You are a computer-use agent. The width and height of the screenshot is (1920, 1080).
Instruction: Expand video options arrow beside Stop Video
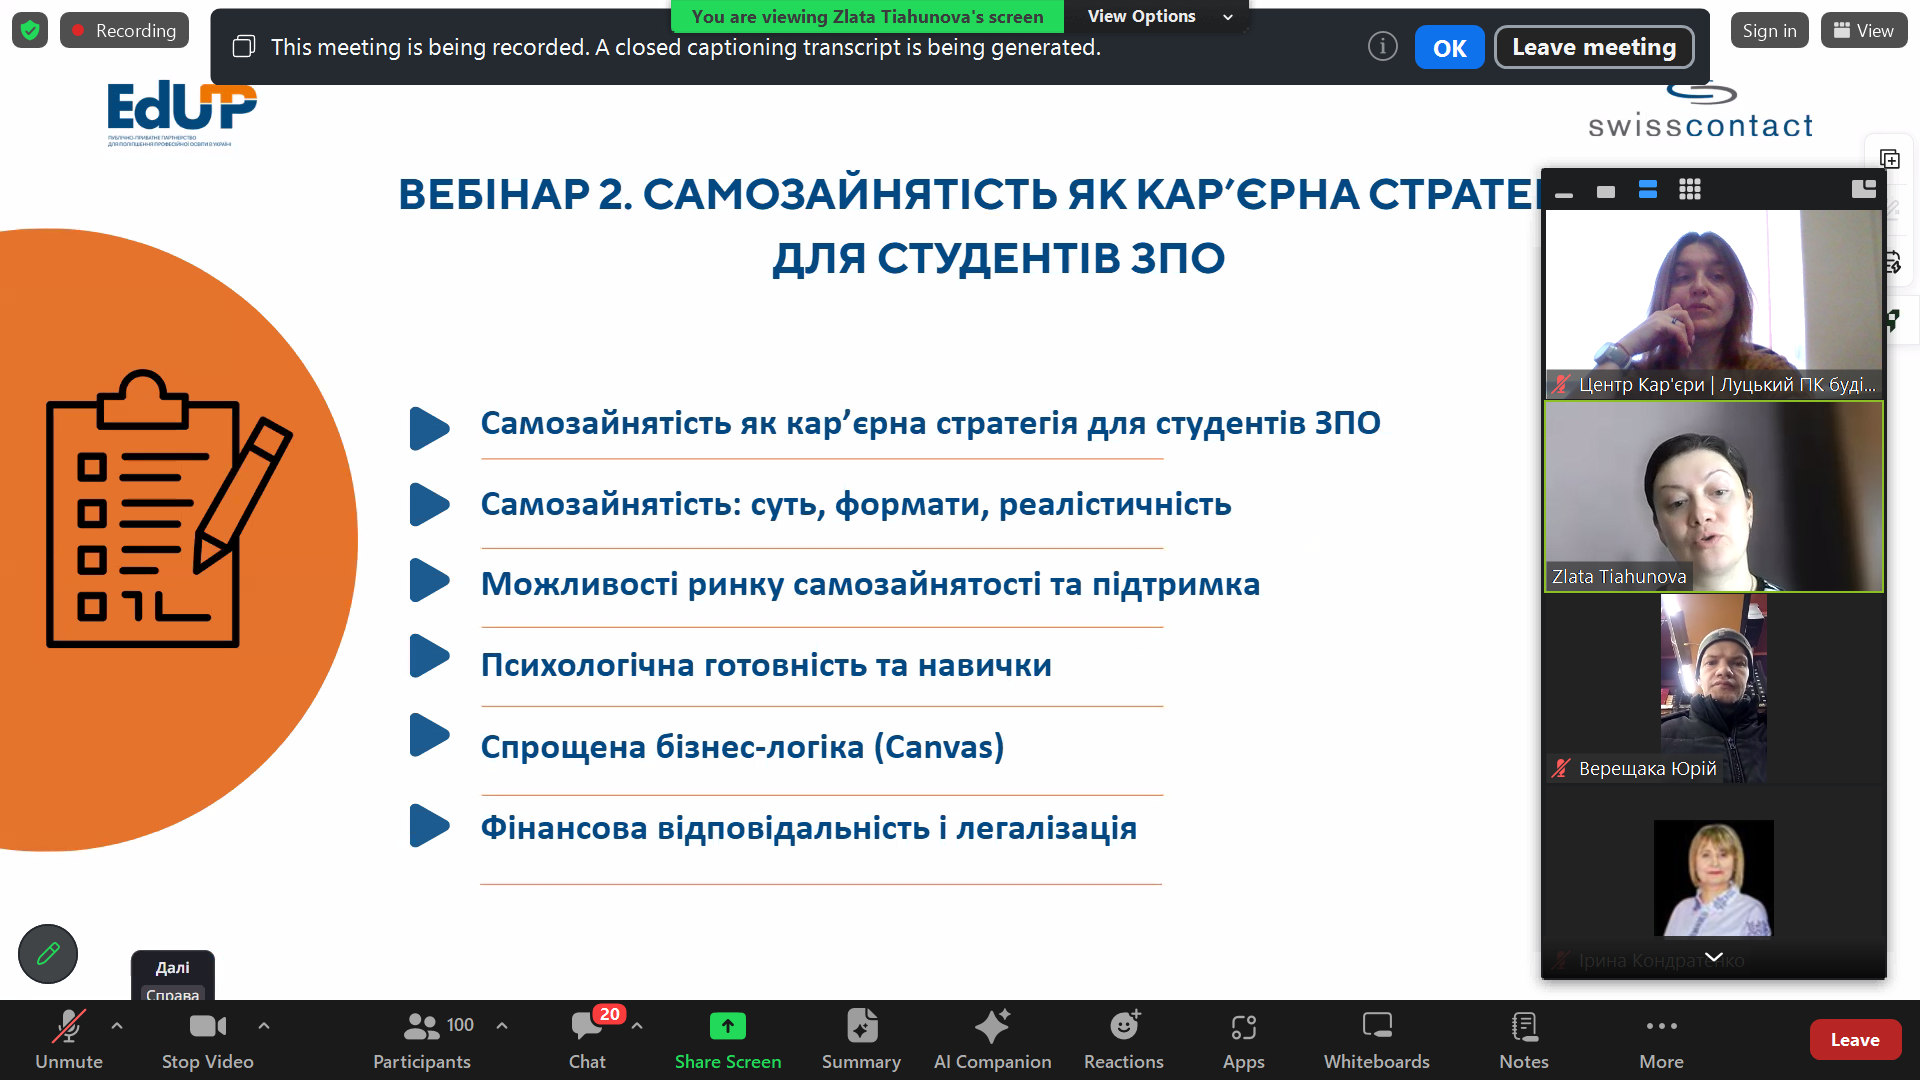264,1025
